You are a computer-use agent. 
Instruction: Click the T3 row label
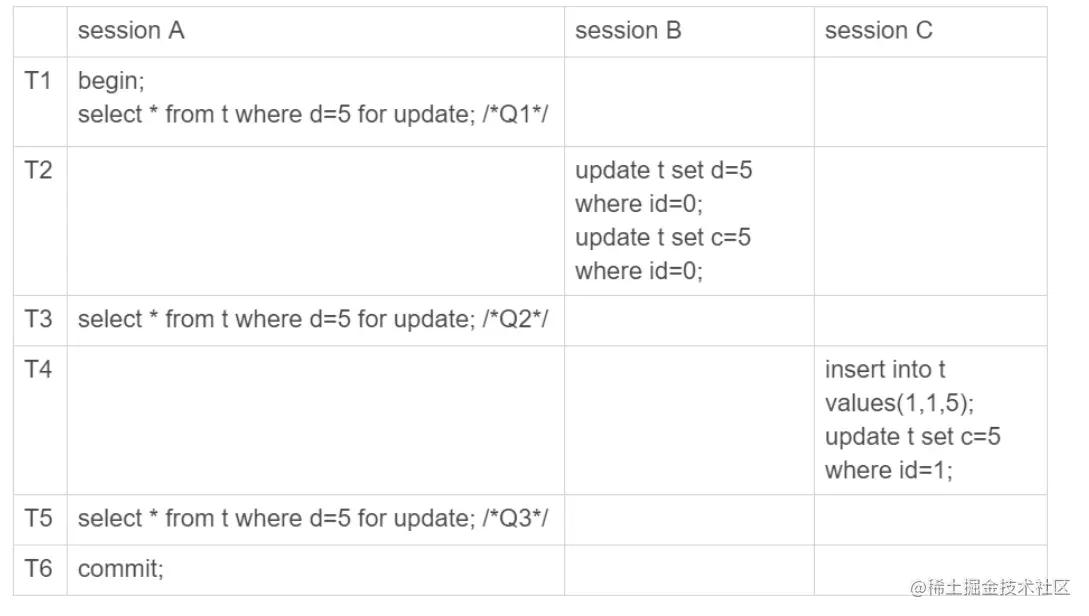point(38,319)
